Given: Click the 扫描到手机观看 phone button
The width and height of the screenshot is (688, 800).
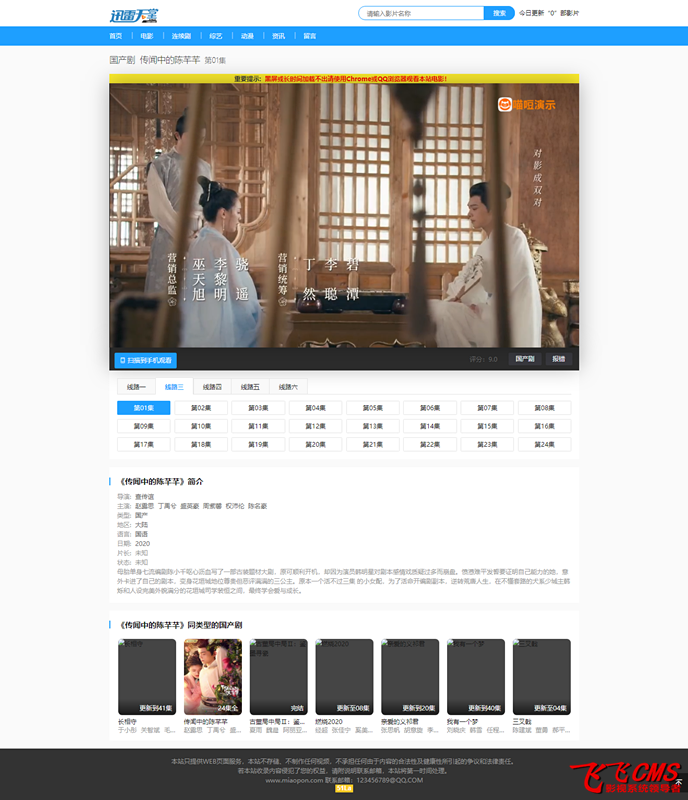Looking at the screenshot, I should tap(146, 360).
